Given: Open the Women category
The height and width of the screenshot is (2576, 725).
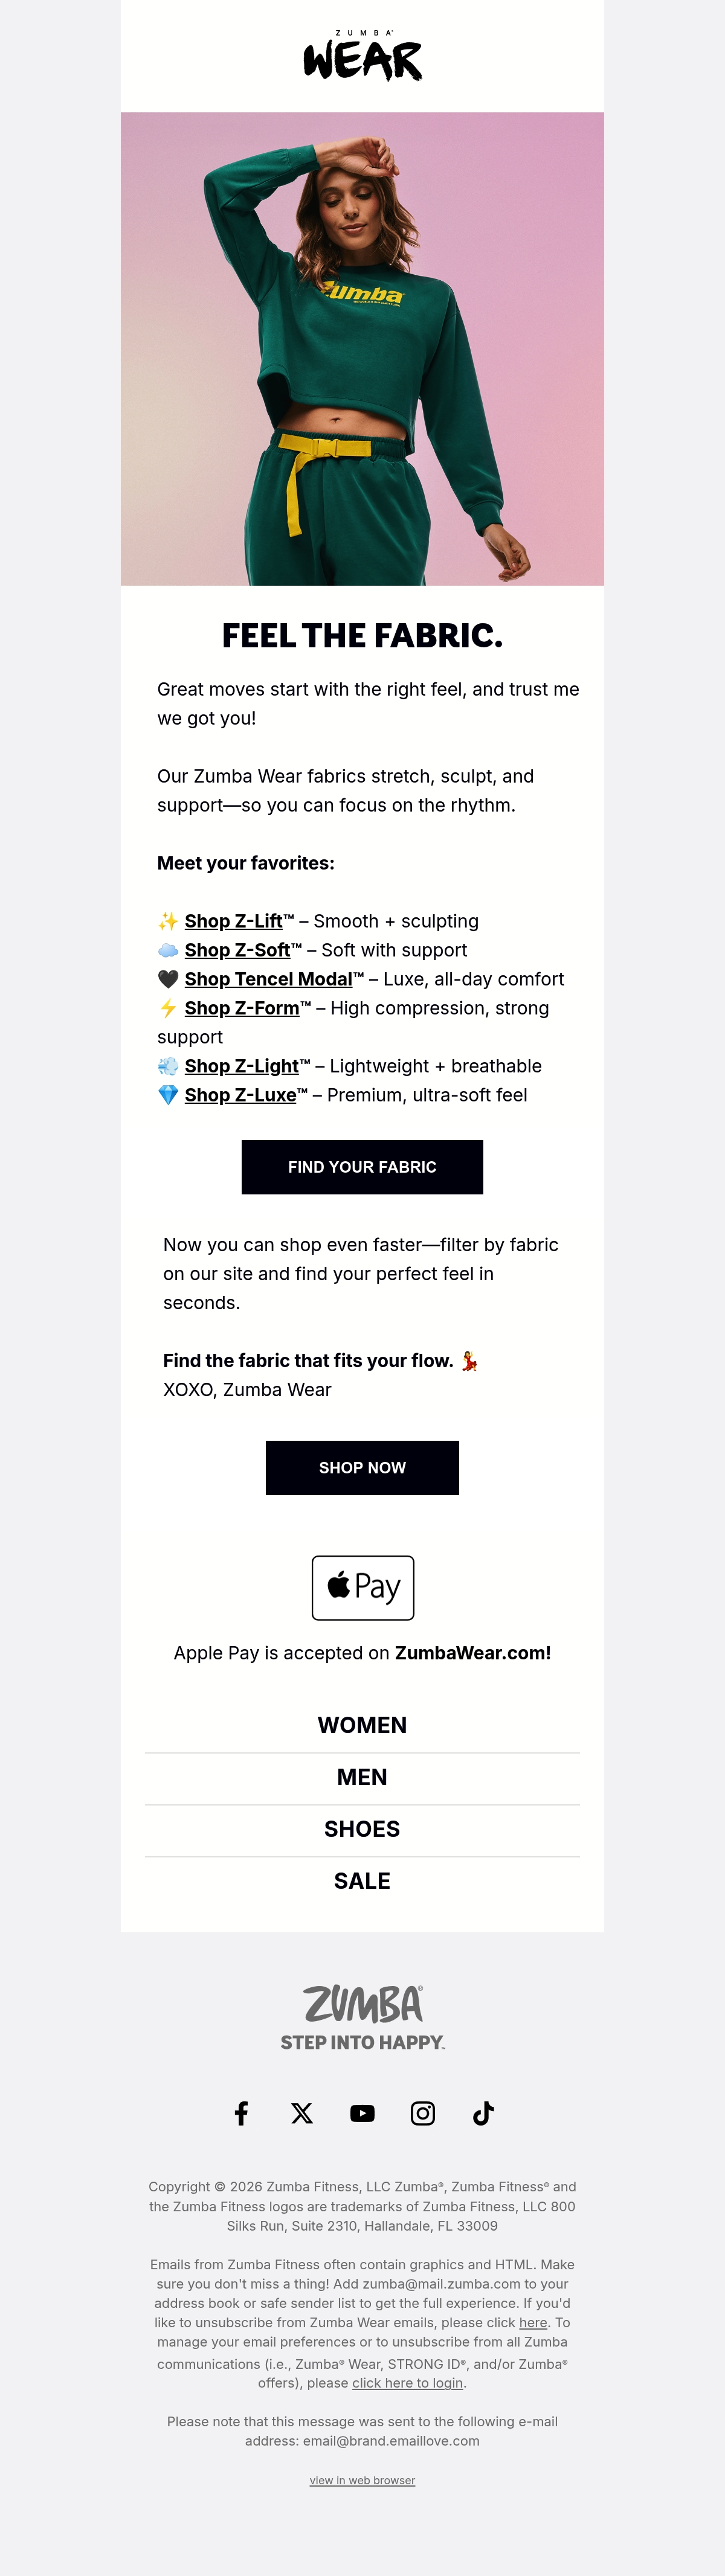Looking at the screenshot, I should tap(362, 1725).
